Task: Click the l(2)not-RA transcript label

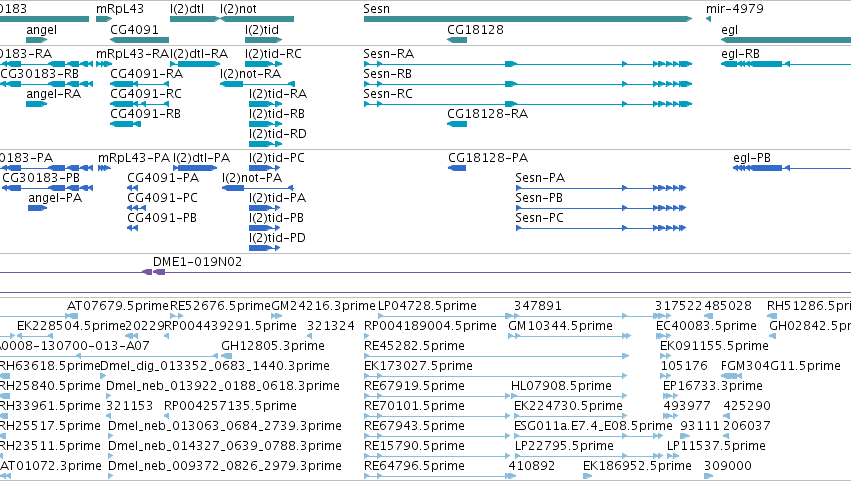Action: pos(251,74)
